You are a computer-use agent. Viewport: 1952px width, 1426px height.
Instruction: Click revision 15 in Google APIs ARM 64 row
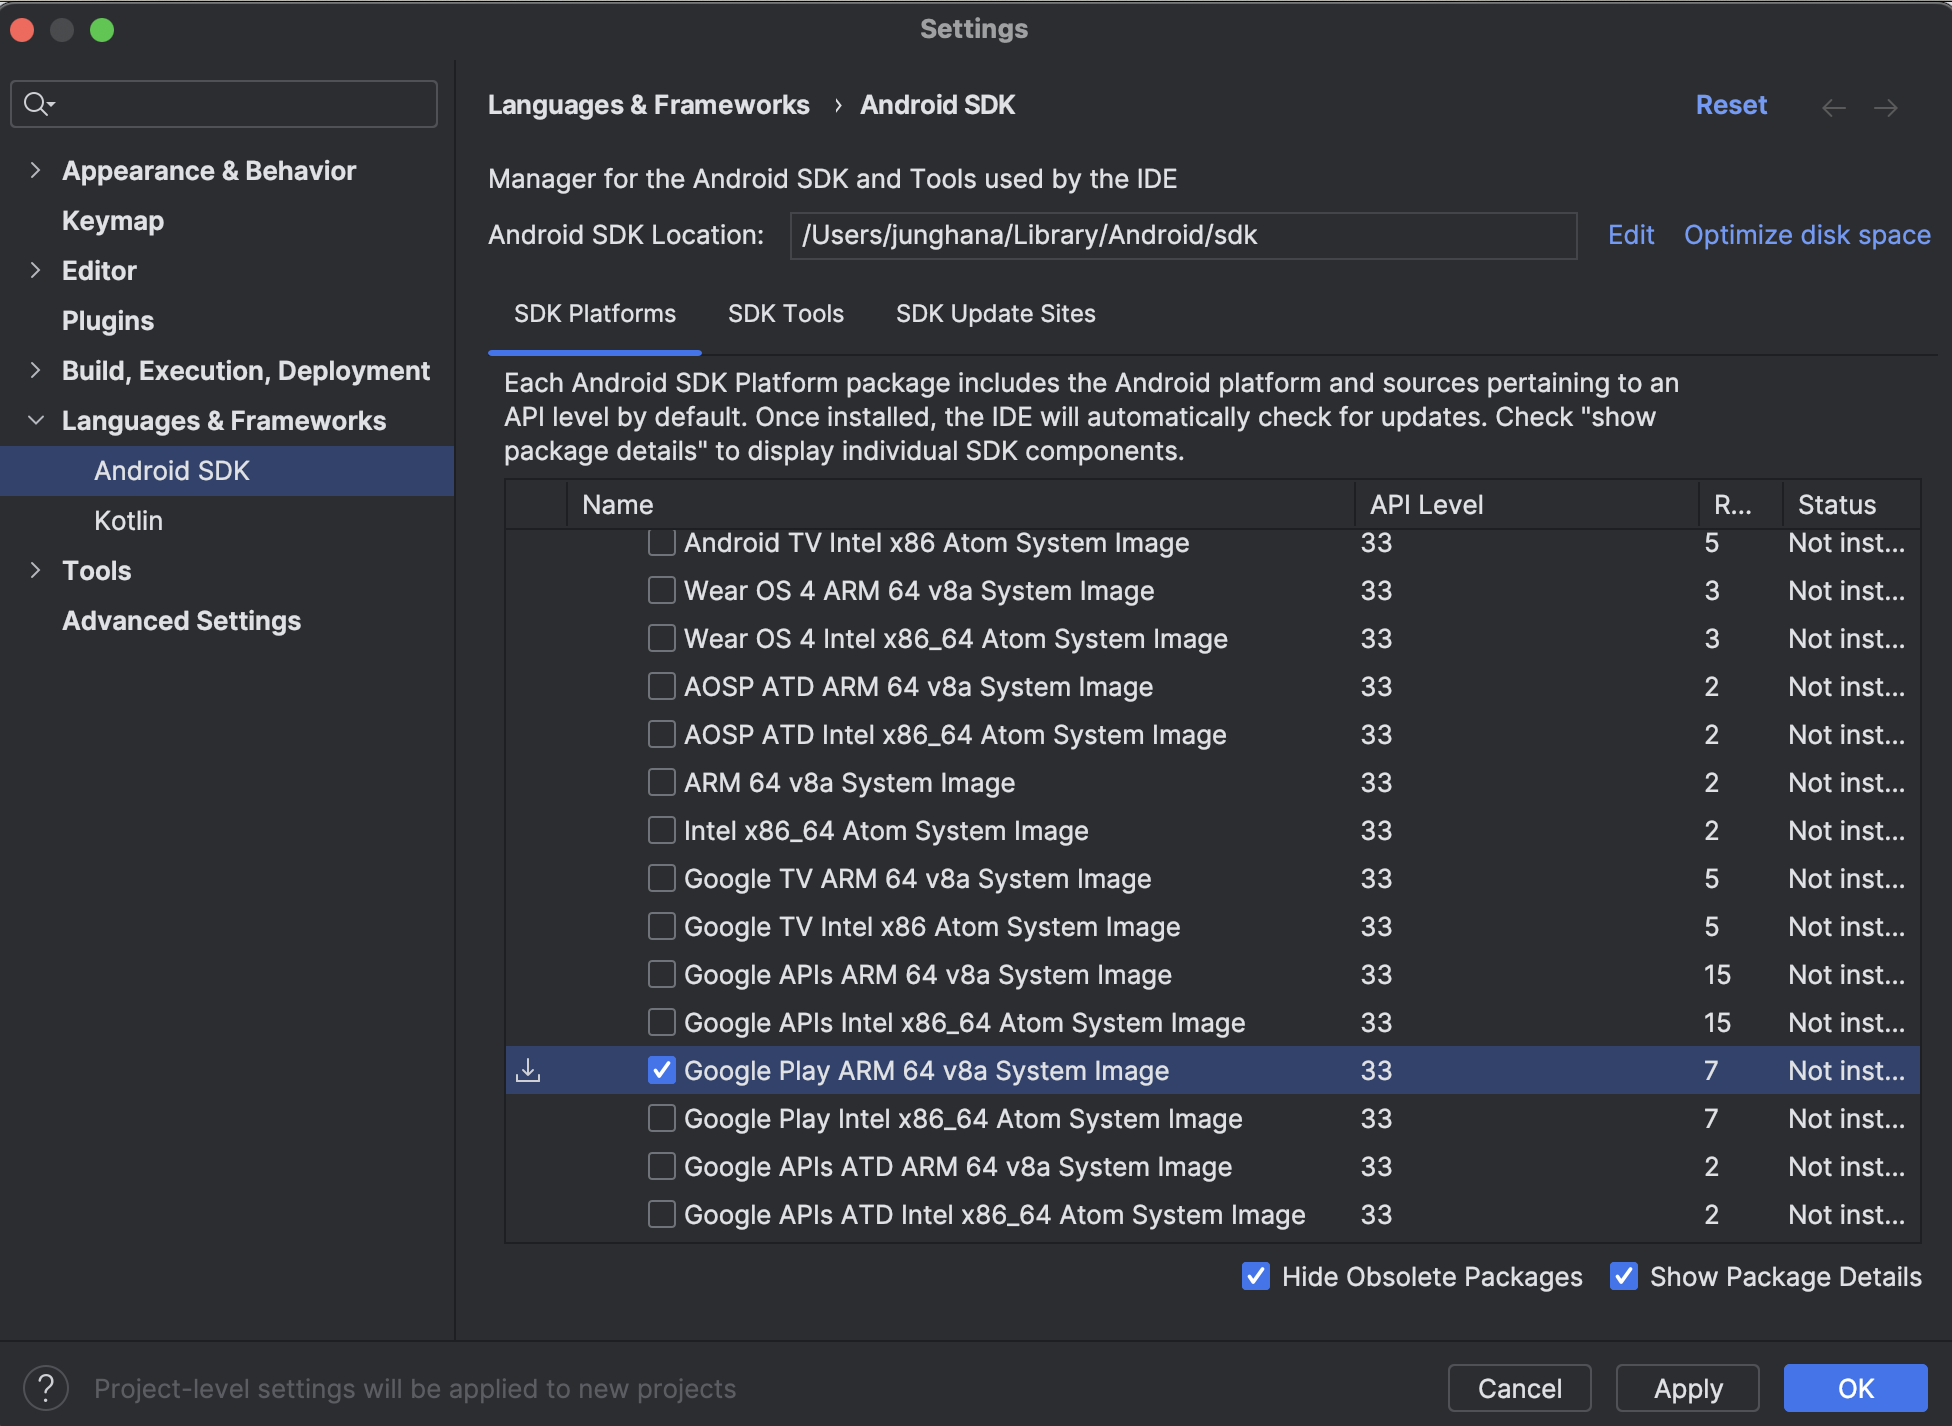point(1717,975)
